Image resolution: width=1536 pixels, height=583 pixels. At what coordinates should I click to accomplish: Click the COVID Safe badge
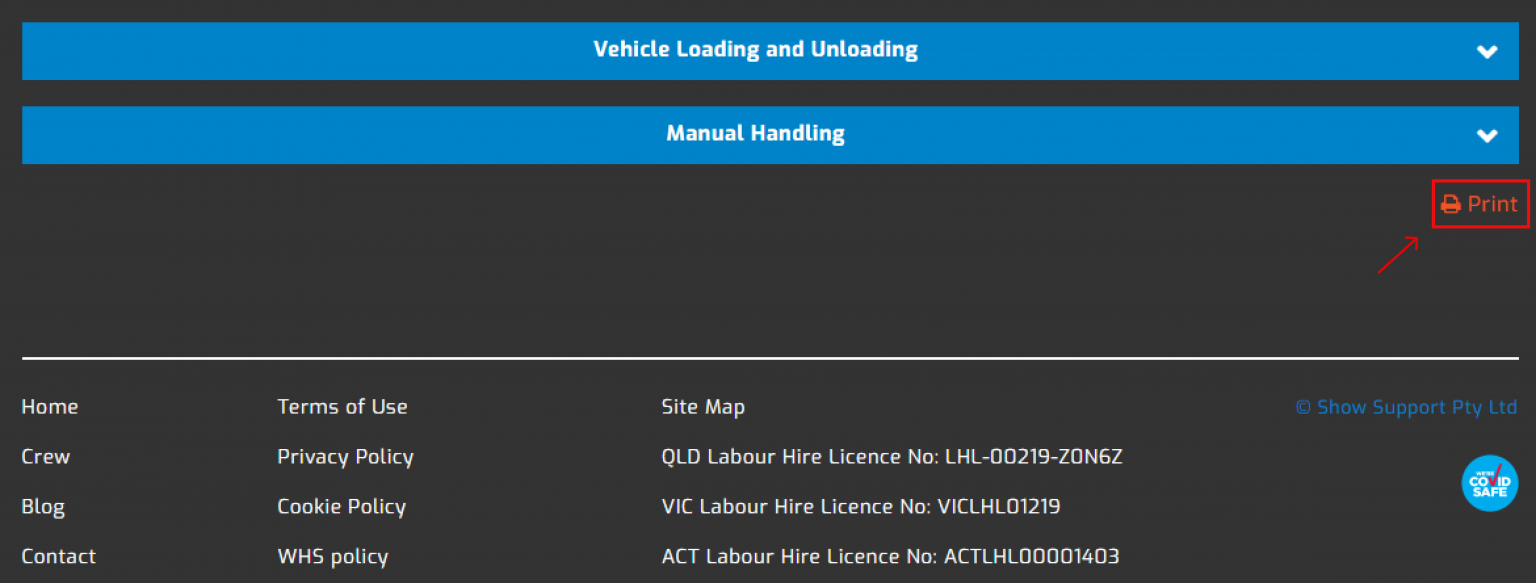click(1489, 483)
